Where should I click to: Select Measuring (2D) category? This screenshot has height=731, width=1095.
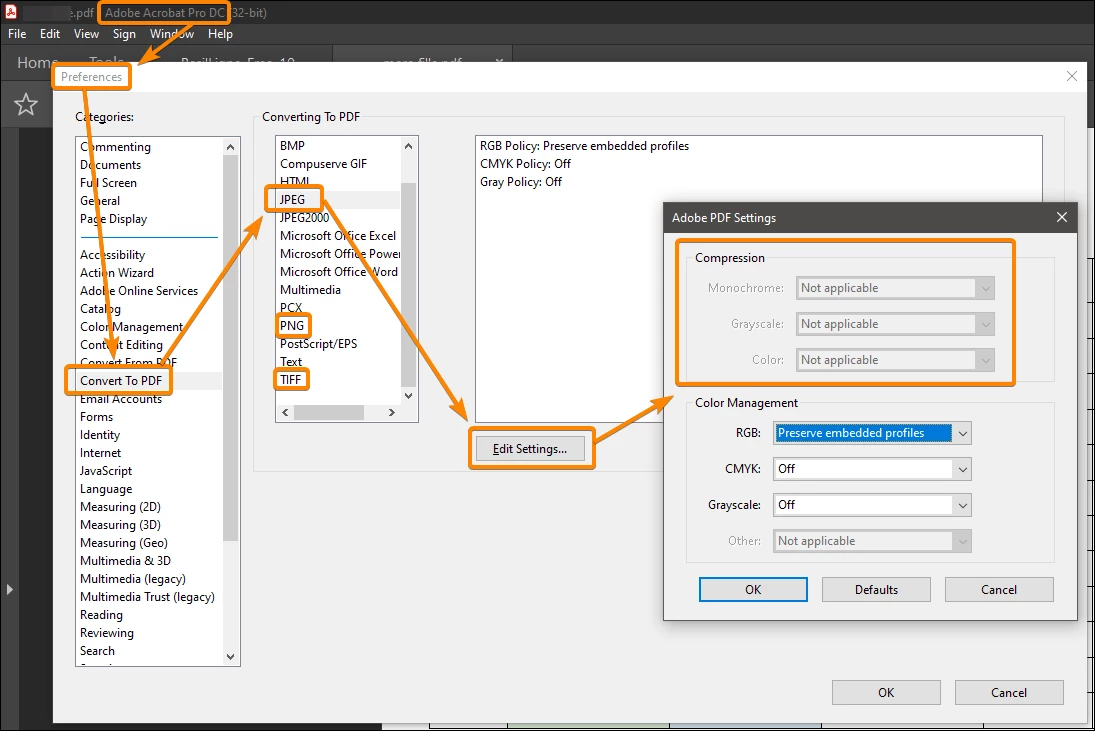click(x=120, y=507)
